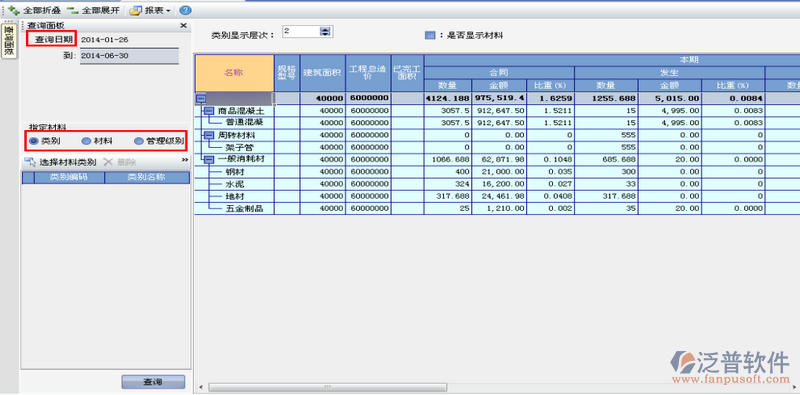Screen dimensions: 800x395
Task: Click the 查询 search button
Action: pos(153,382)
